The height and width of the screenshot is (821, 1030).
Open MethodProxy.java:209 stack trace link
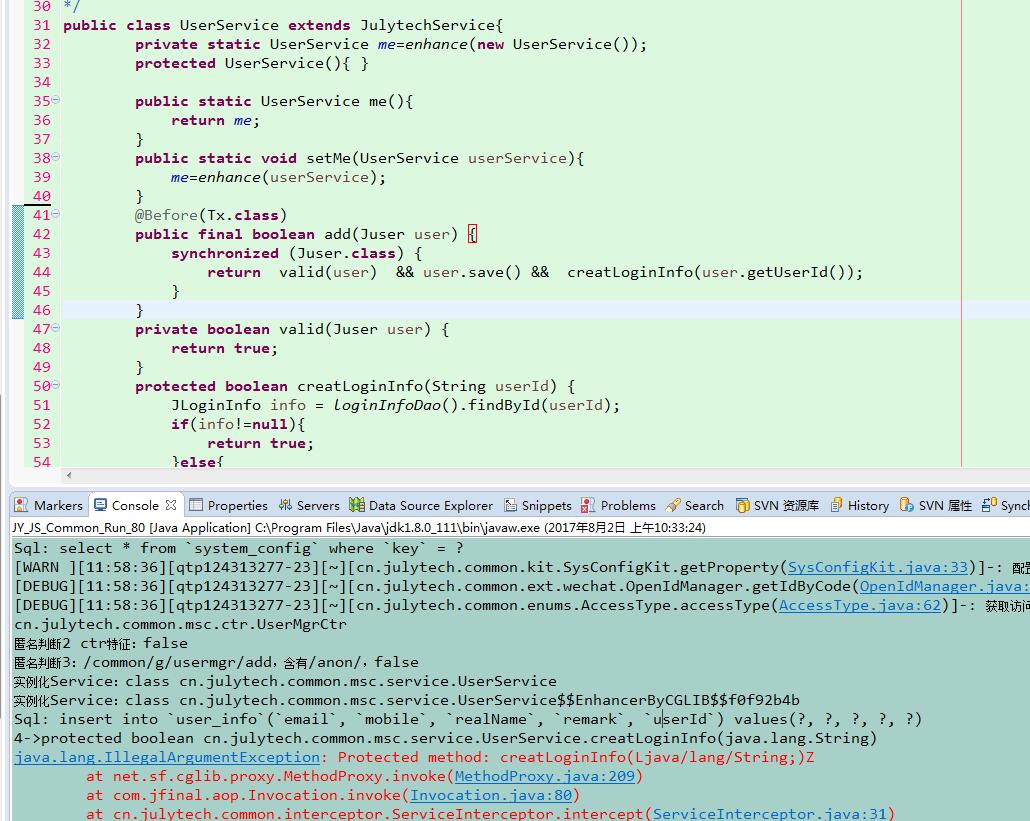pos(545,776)
